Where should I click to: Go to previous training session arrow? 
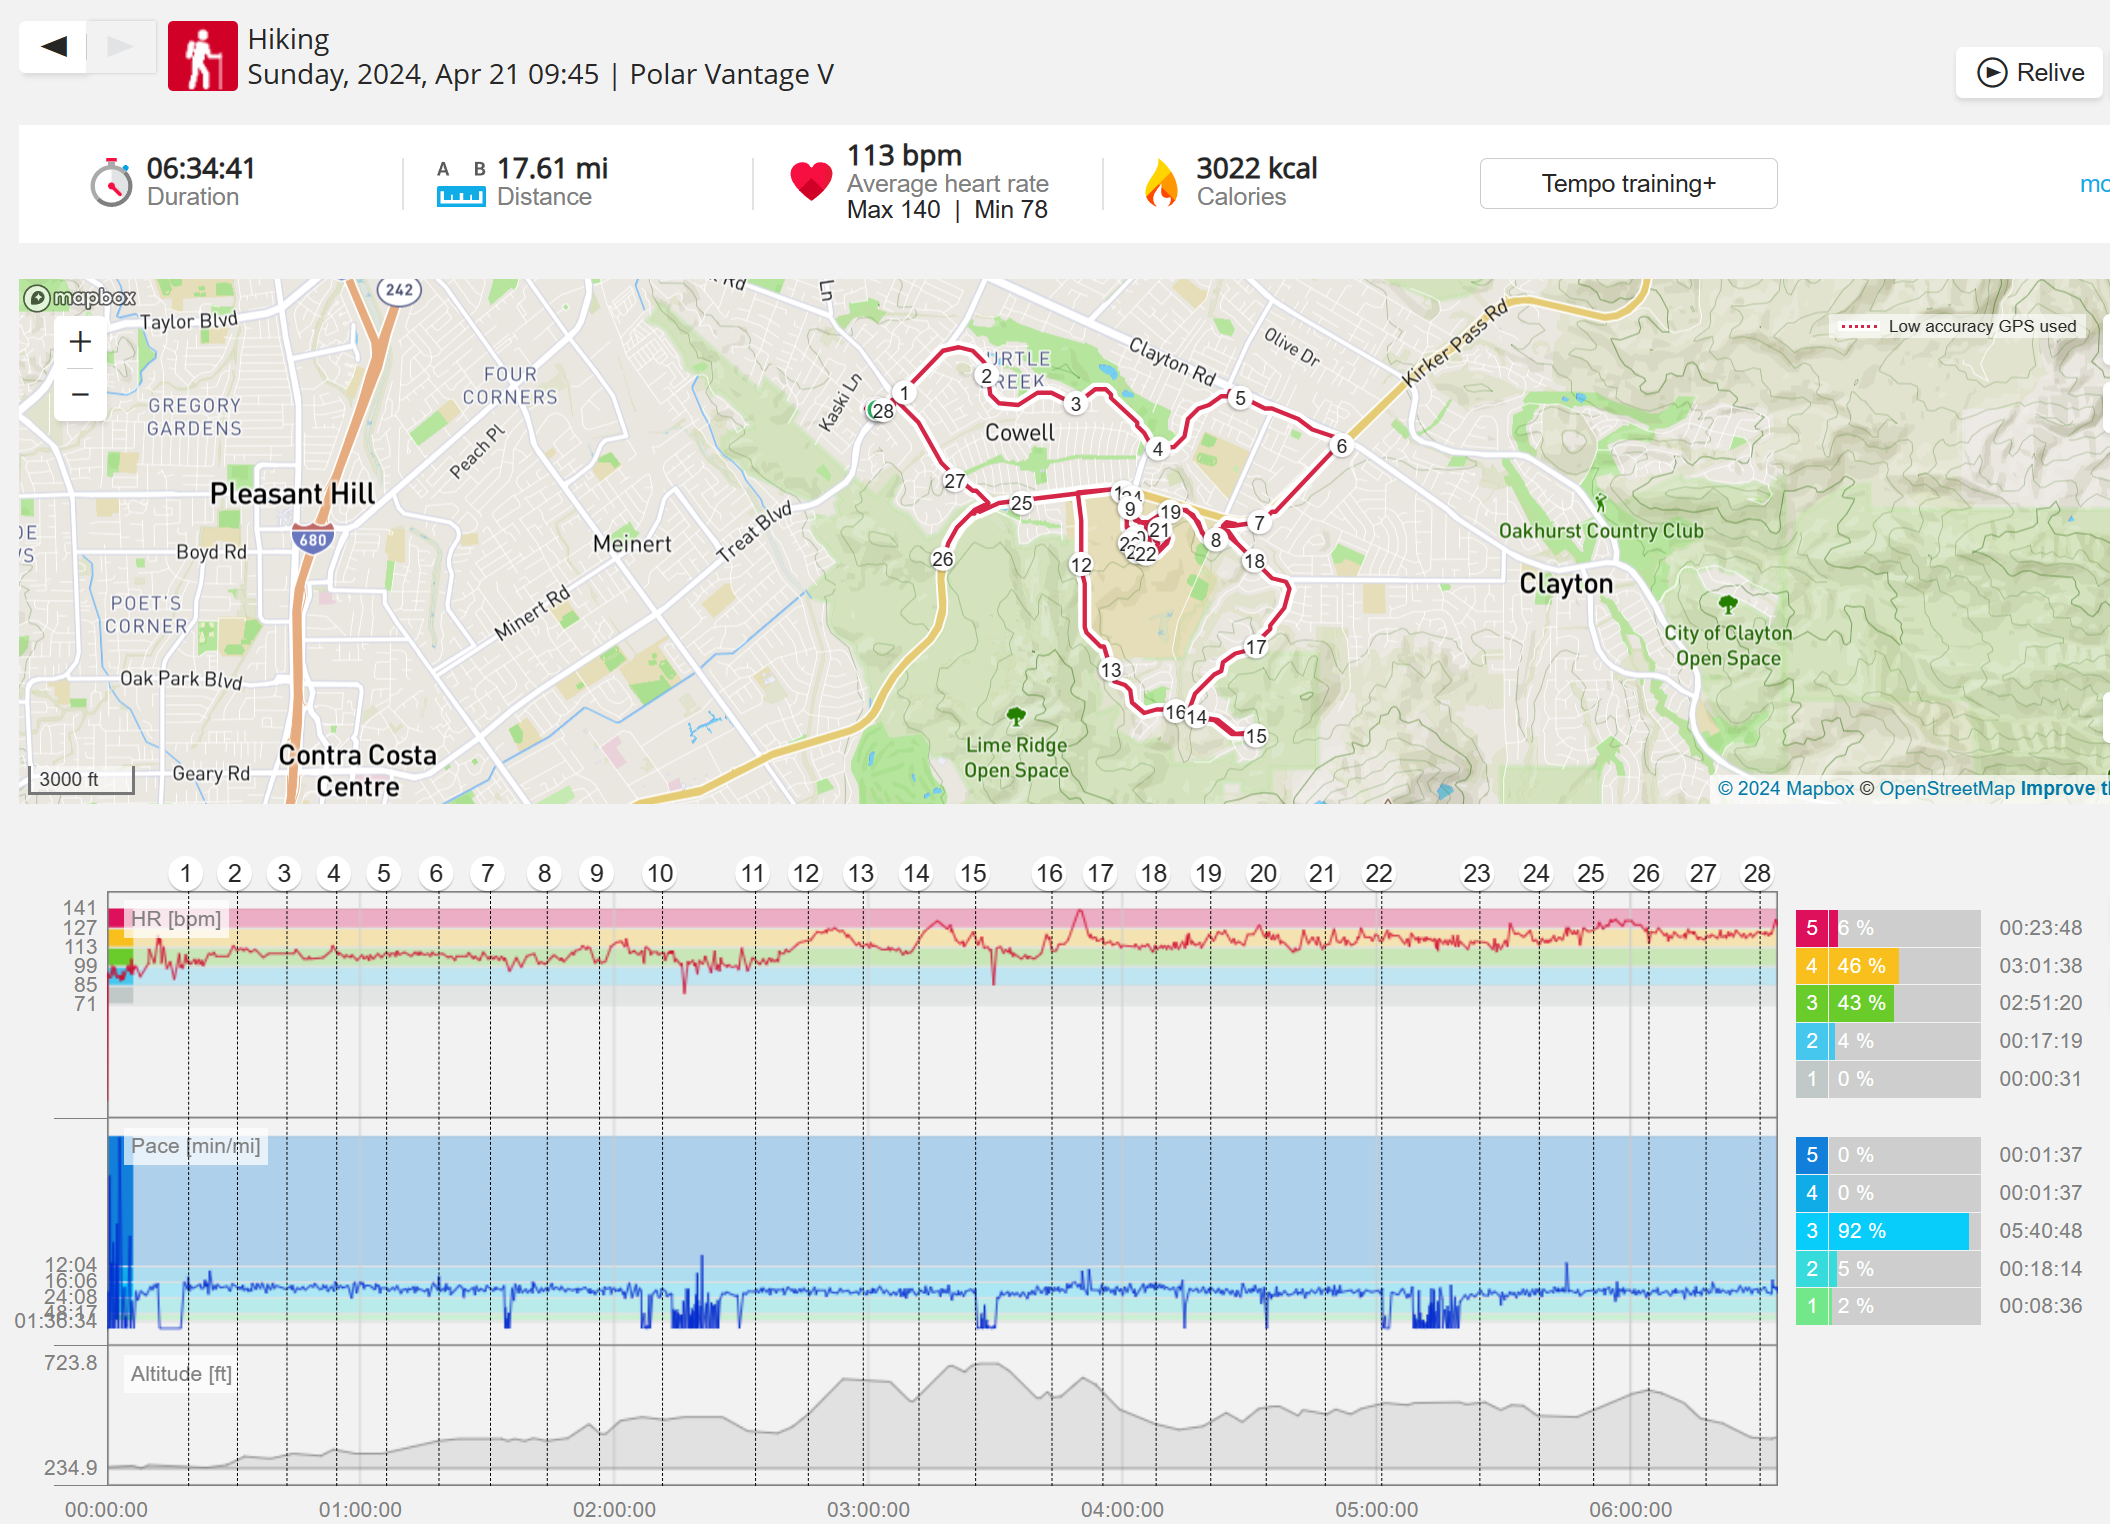tap(54, 46)
